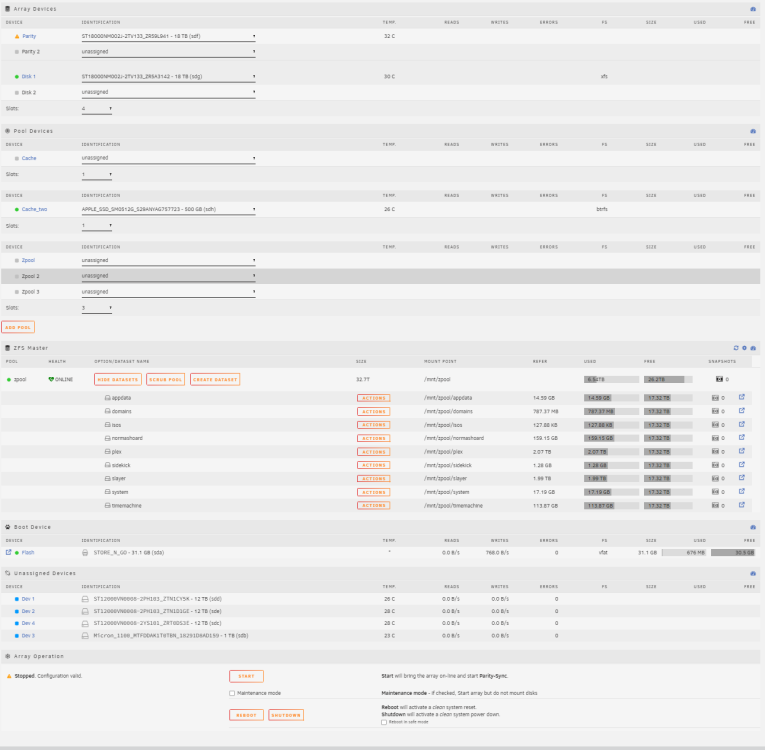Open Actions menu for appdata dataset

(x=374, y=398)
